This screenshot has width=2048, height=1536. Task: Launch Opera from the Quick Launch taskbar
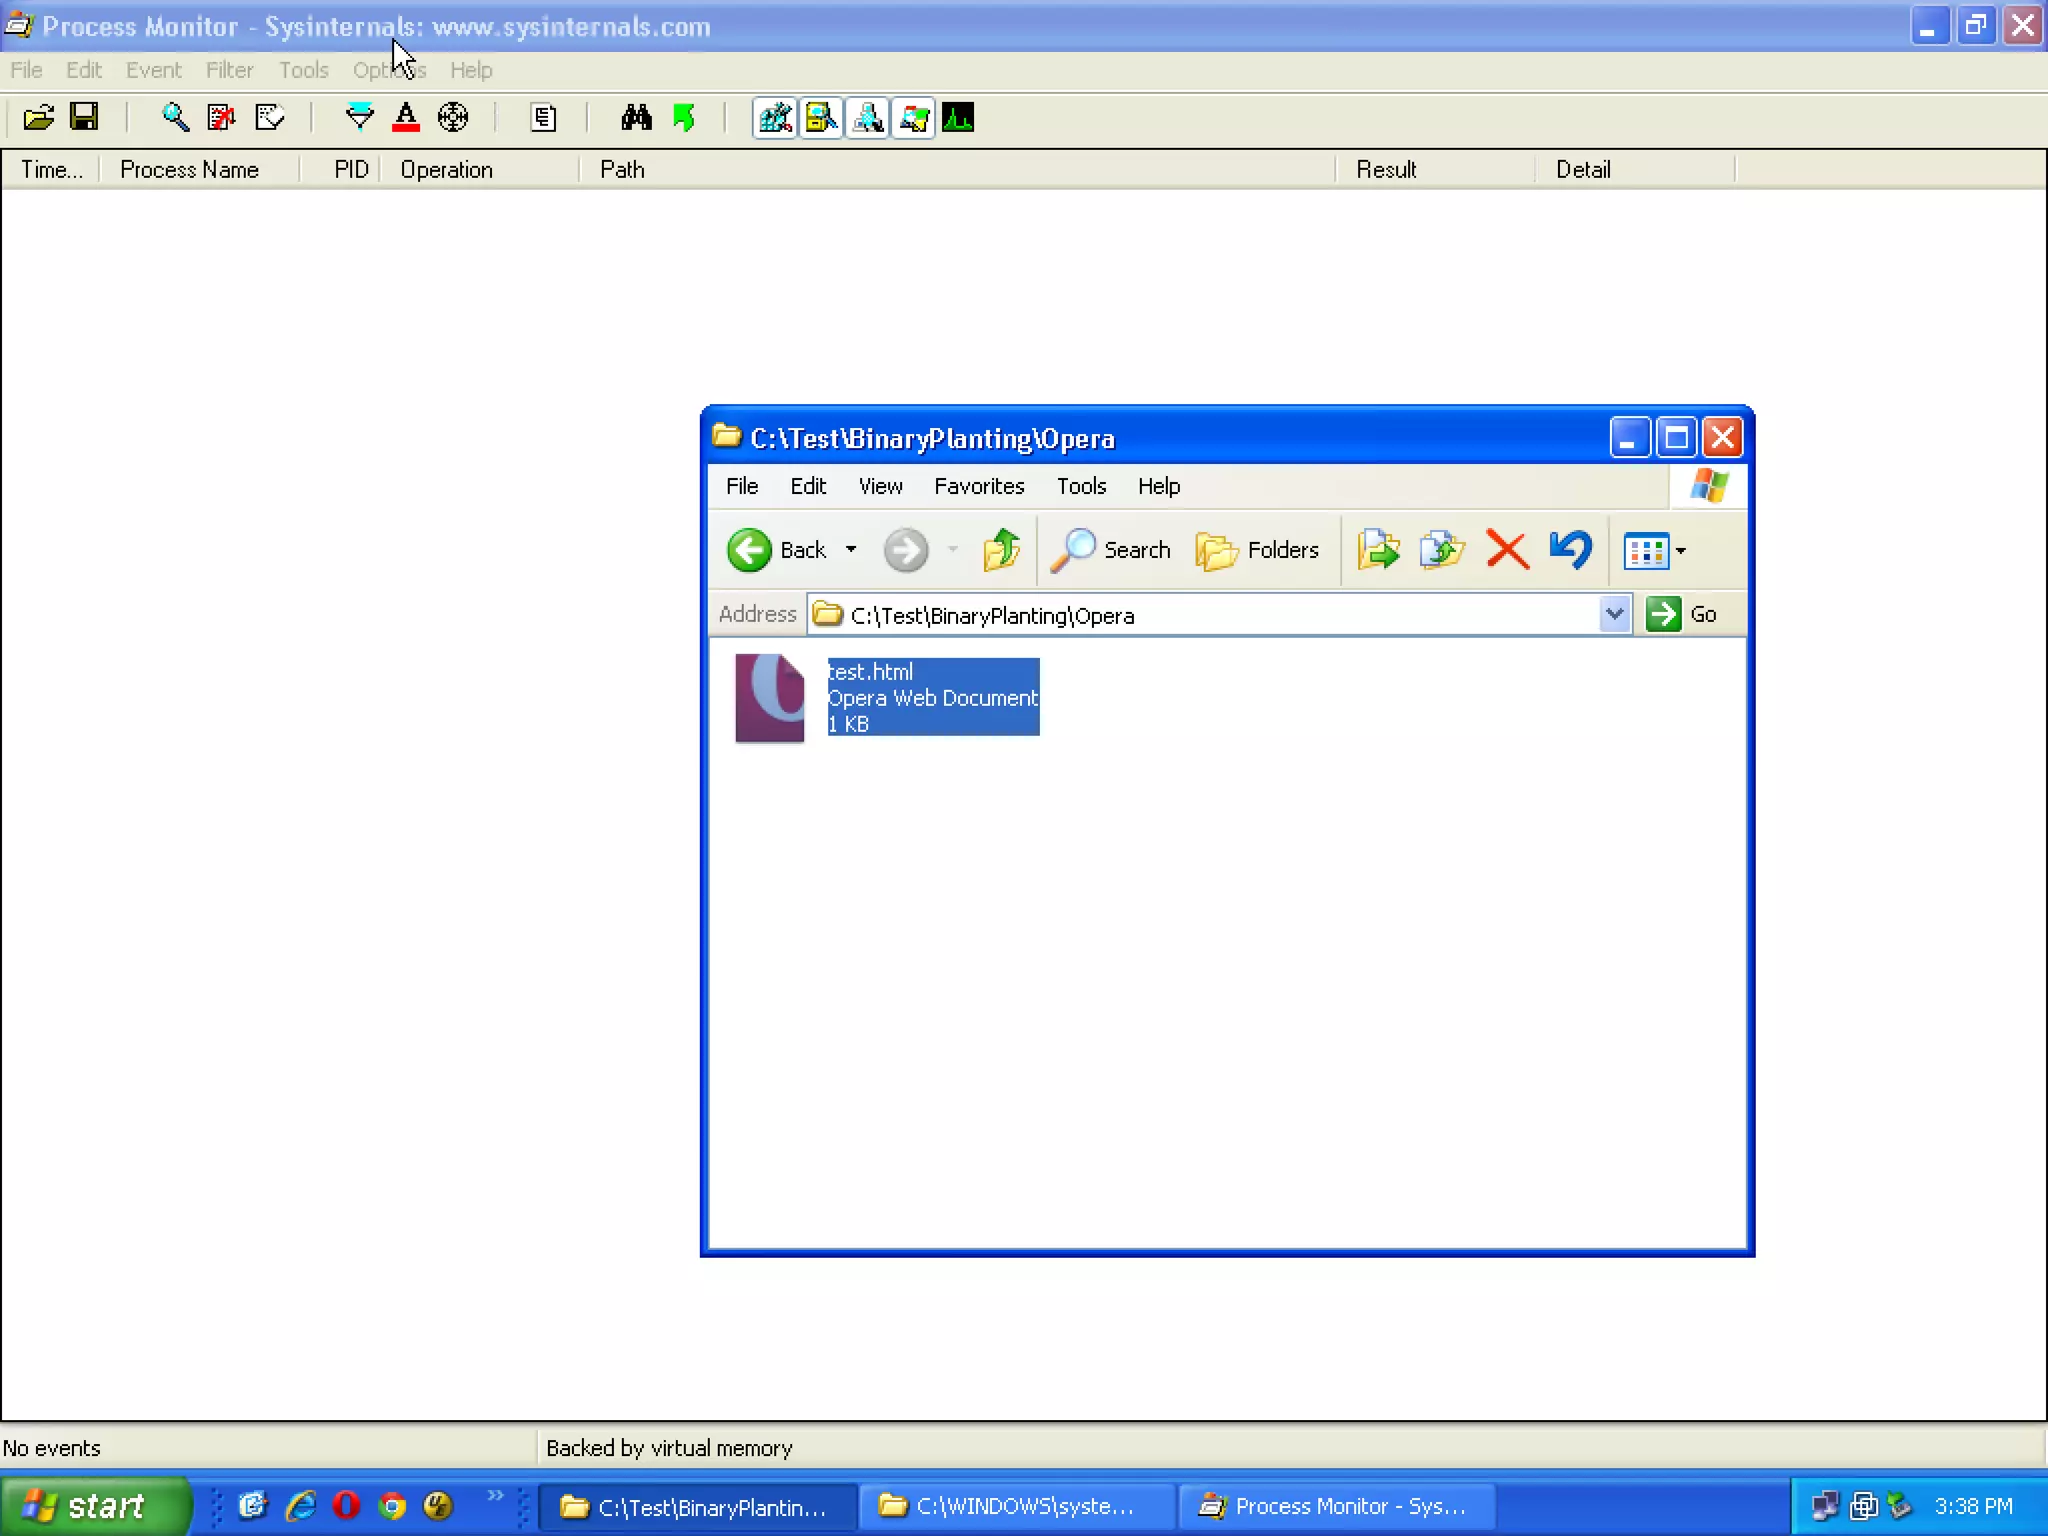346,1505
